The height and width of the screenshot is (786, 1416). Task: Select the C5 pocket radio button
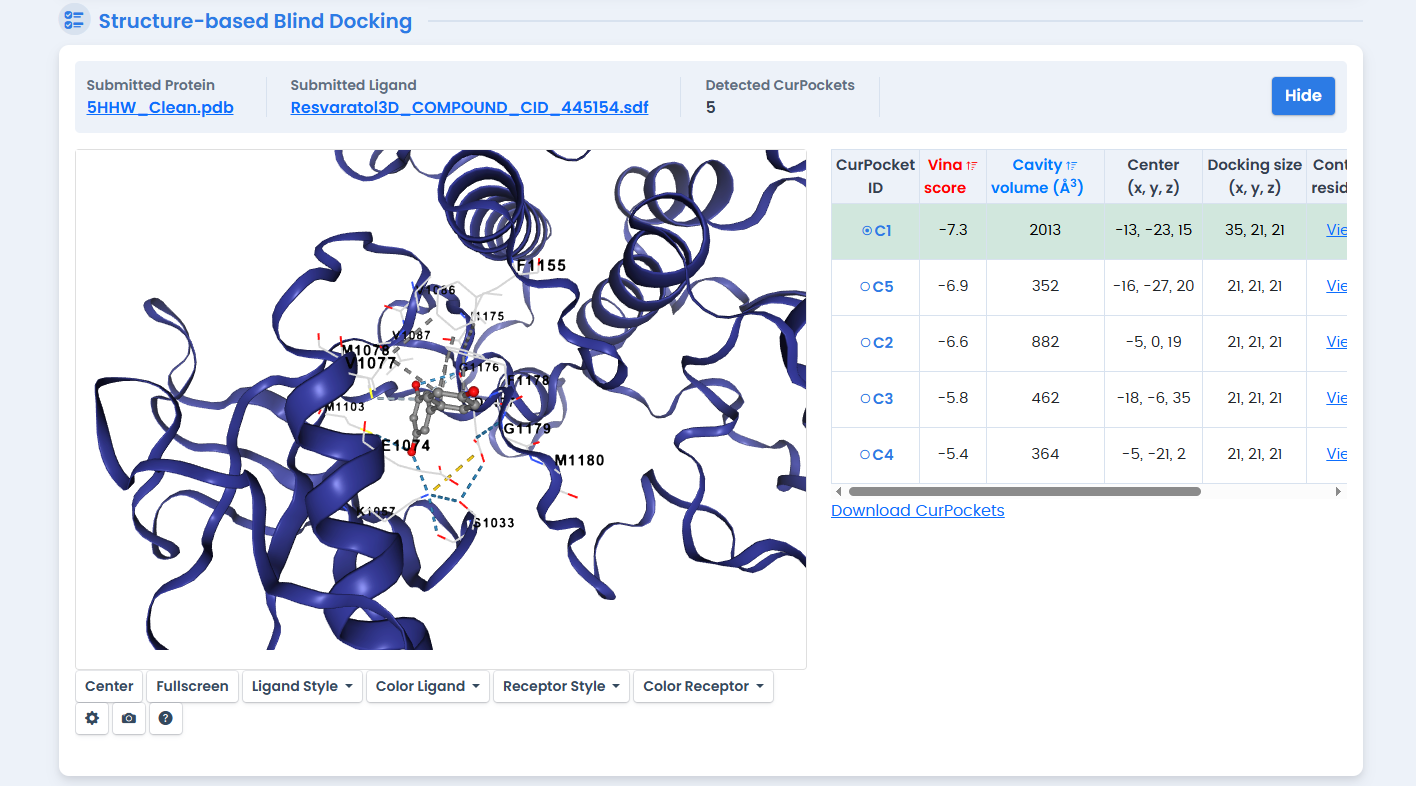(x=866, y=287)
